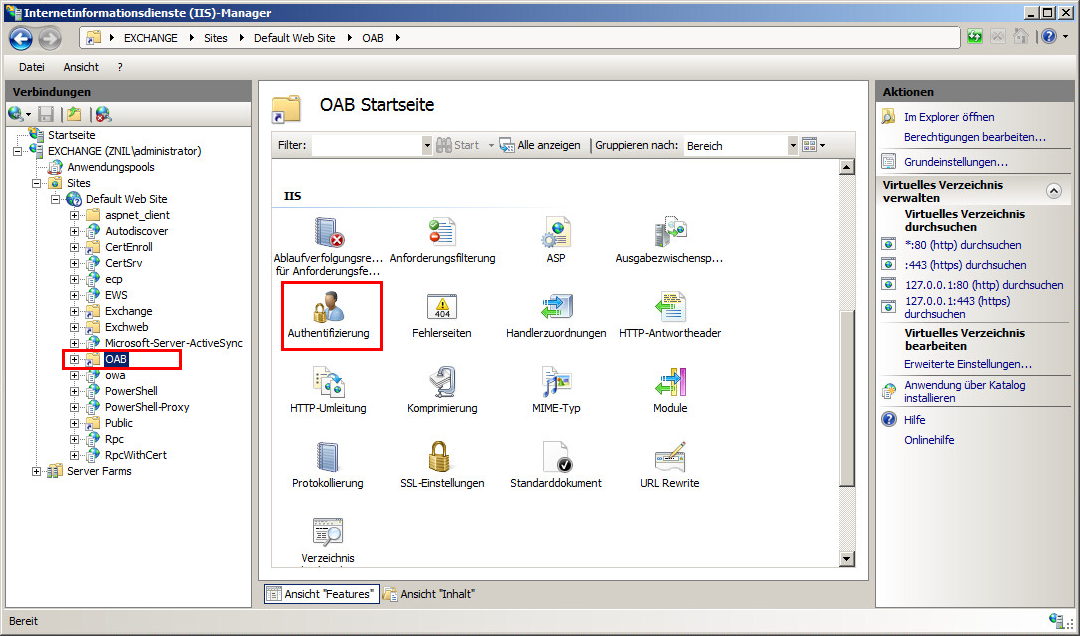The image size is (1080, 636).
Task: Open the Protokollierung feature
Action: click(328, 458)
